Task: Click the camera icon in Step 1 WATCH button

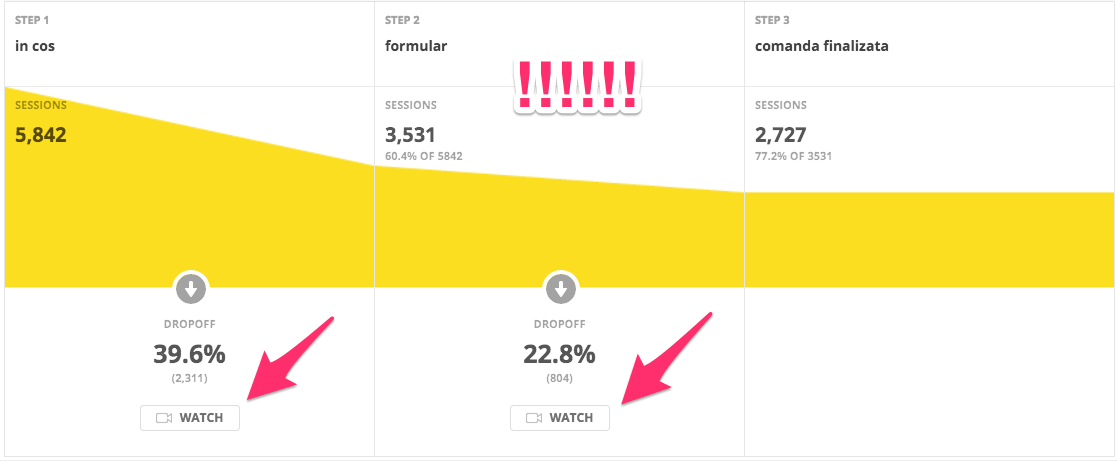Action: [x=164, y=418]
